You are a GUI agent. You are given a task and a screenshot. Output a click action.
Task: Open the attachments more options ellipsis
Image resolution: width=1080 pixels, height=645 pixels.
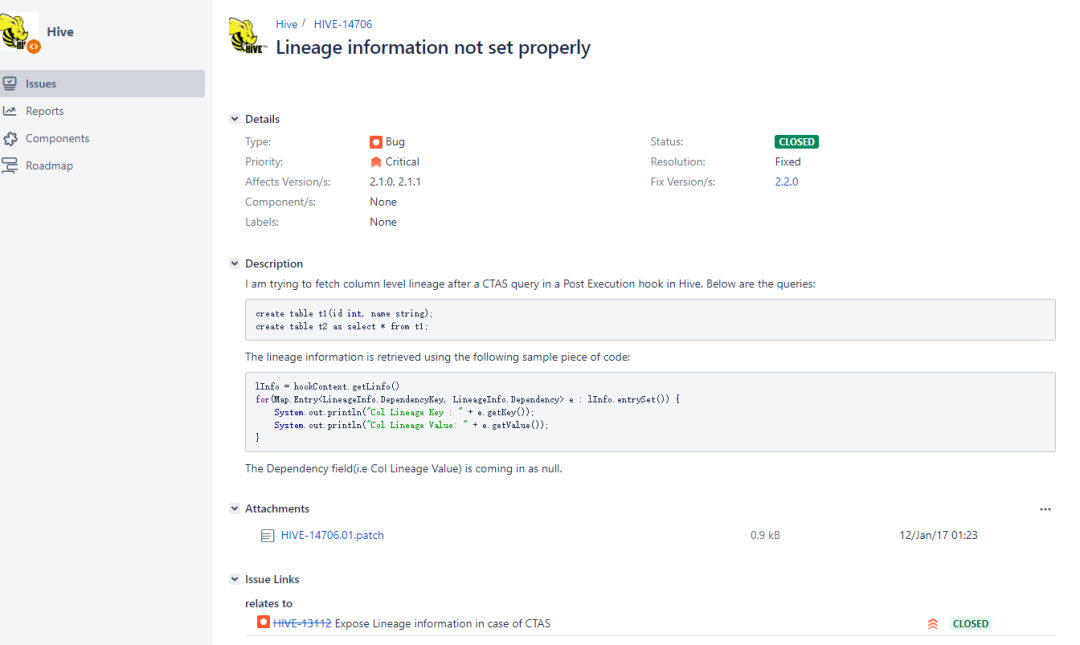pos(1045,509)
